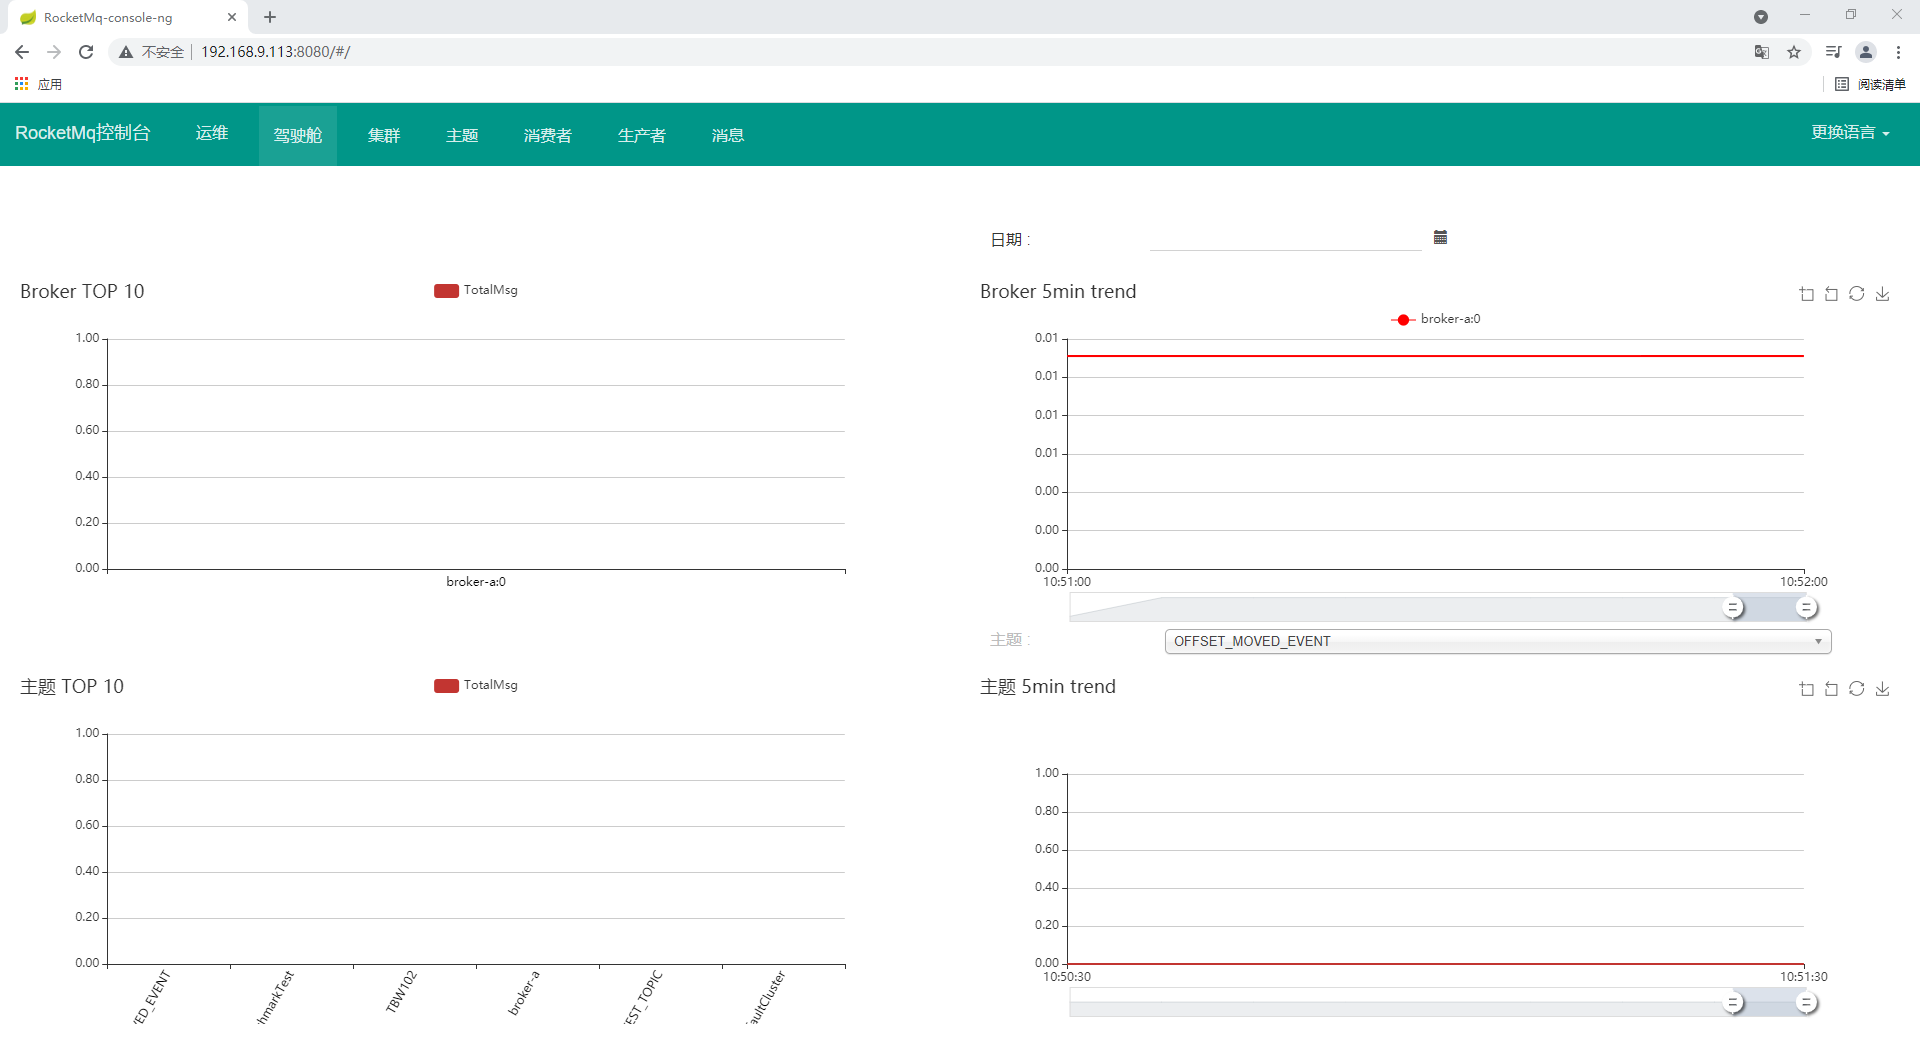This screenshot has width=1920, height=1040.
Task: Open the calendar date picker icon
Action: tap(1440, 237)
